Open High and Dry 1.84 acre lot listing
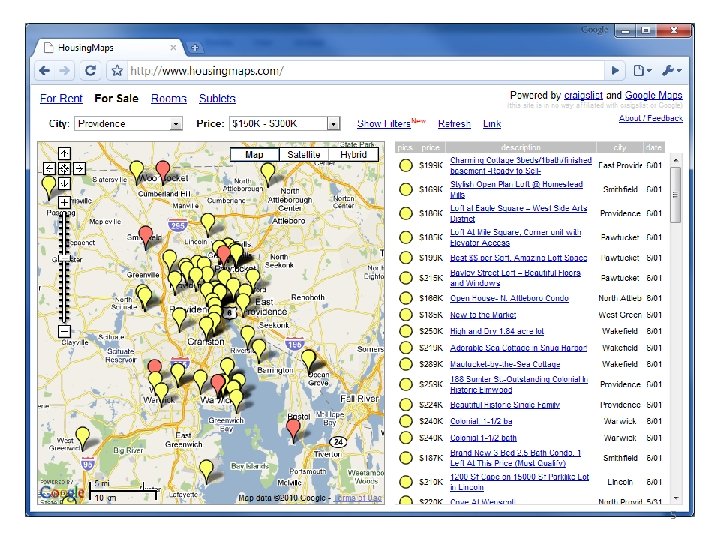Image resolution: width=720 pixels, height=540 pixels. pos(497,331)
